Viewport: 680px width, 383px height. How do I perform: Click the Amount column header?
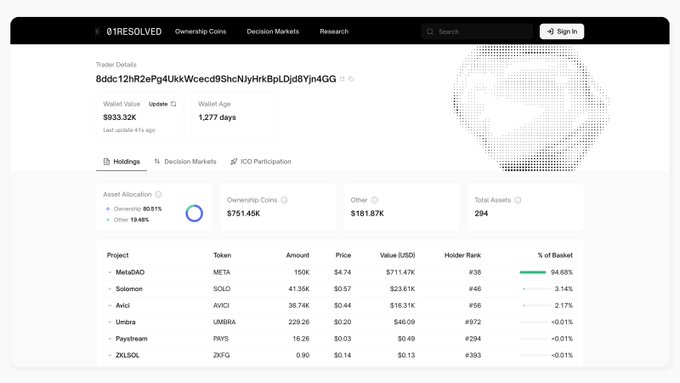pos(298,255)
